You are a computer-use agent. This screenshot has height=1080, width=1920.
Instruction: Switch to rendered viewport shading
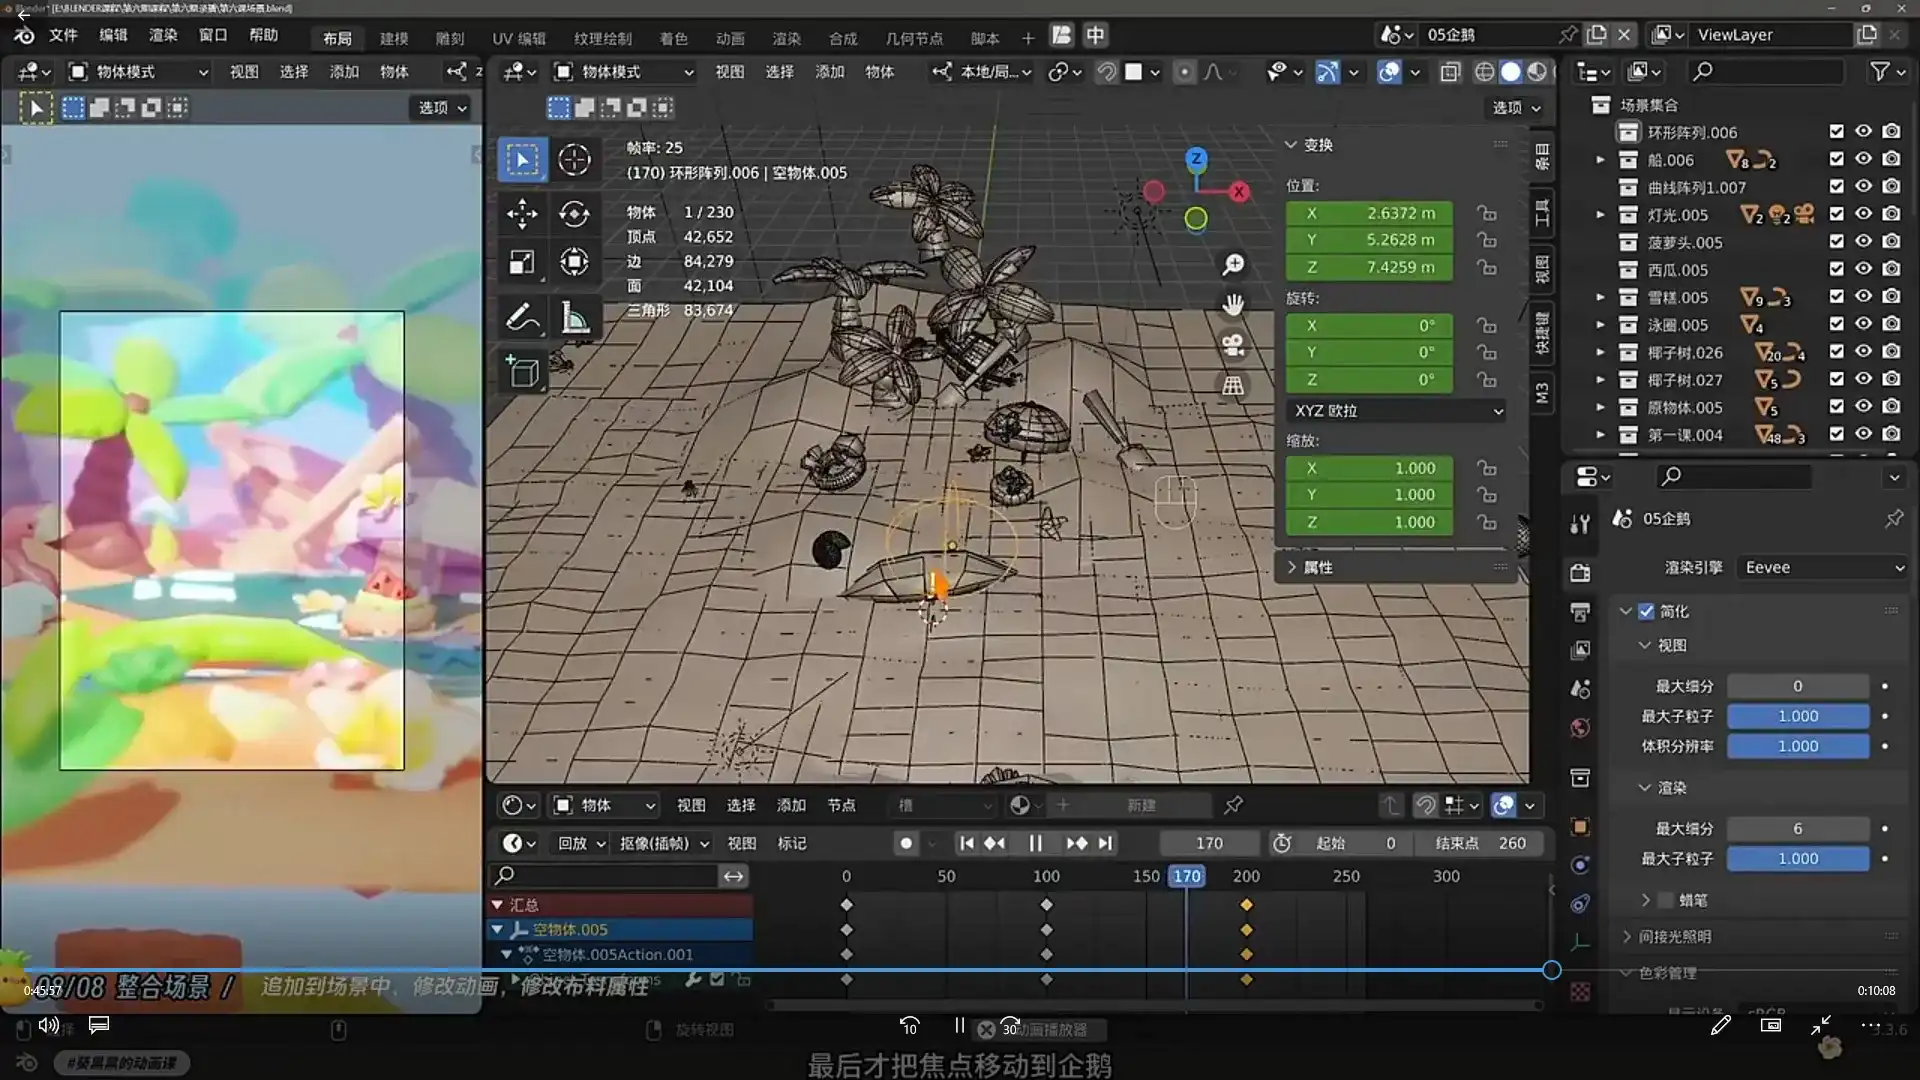click(x=1536, y=71)
